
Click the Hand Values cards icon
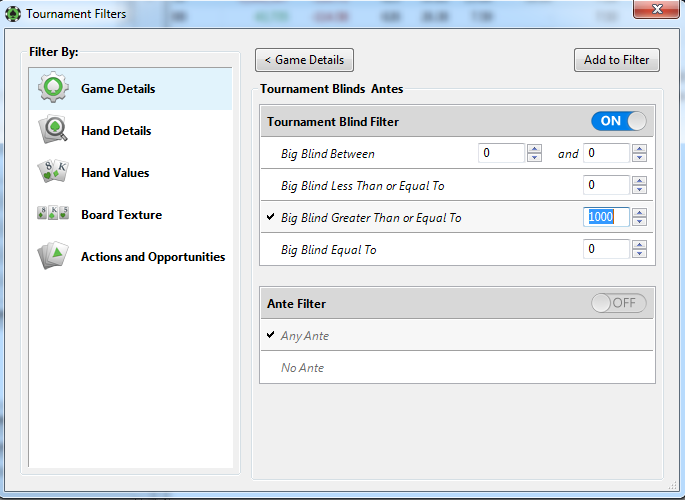pos(53,172)
